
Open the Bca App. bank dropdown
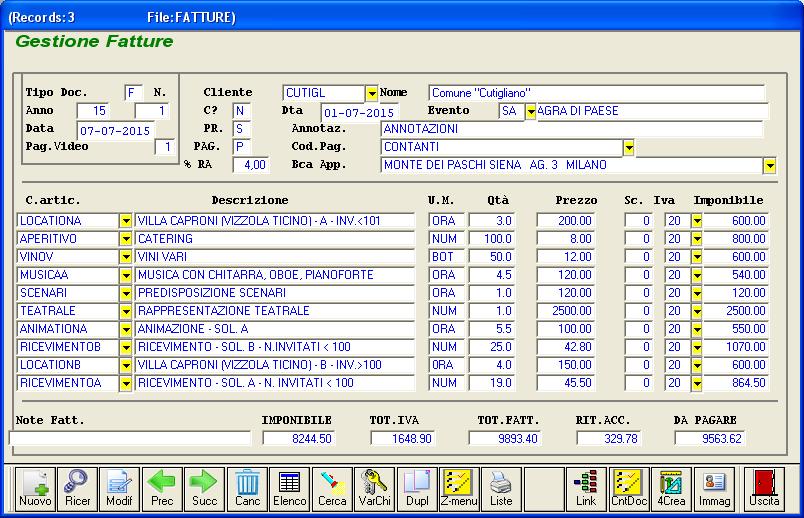[769, 166]
